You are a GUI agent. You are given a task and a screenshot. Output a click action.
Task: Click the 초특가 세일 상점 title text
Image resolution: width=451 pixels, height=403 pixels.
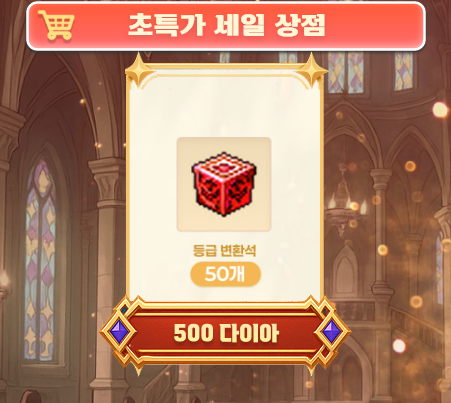227,26
